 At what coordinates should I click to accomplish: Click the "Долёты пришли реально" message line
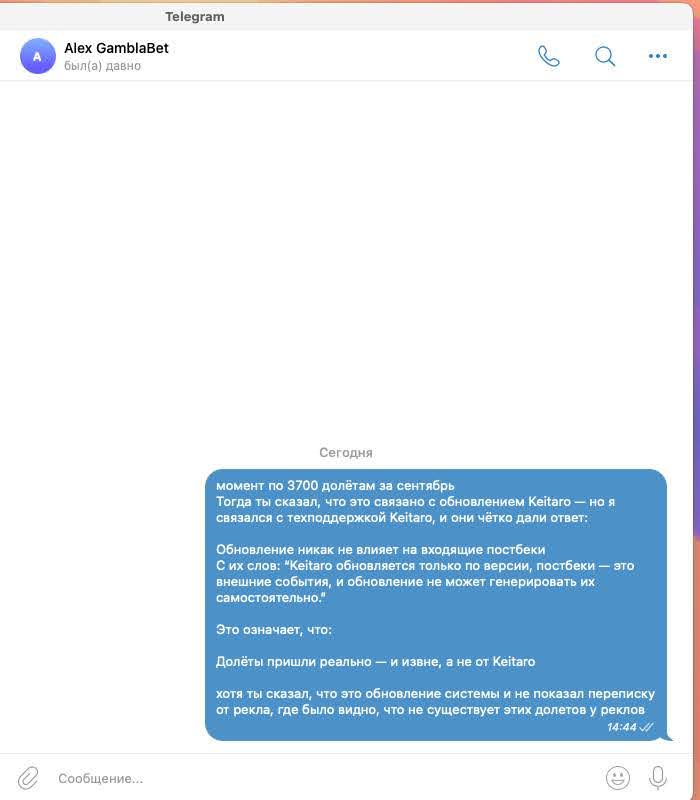click(x=293, y=662)
